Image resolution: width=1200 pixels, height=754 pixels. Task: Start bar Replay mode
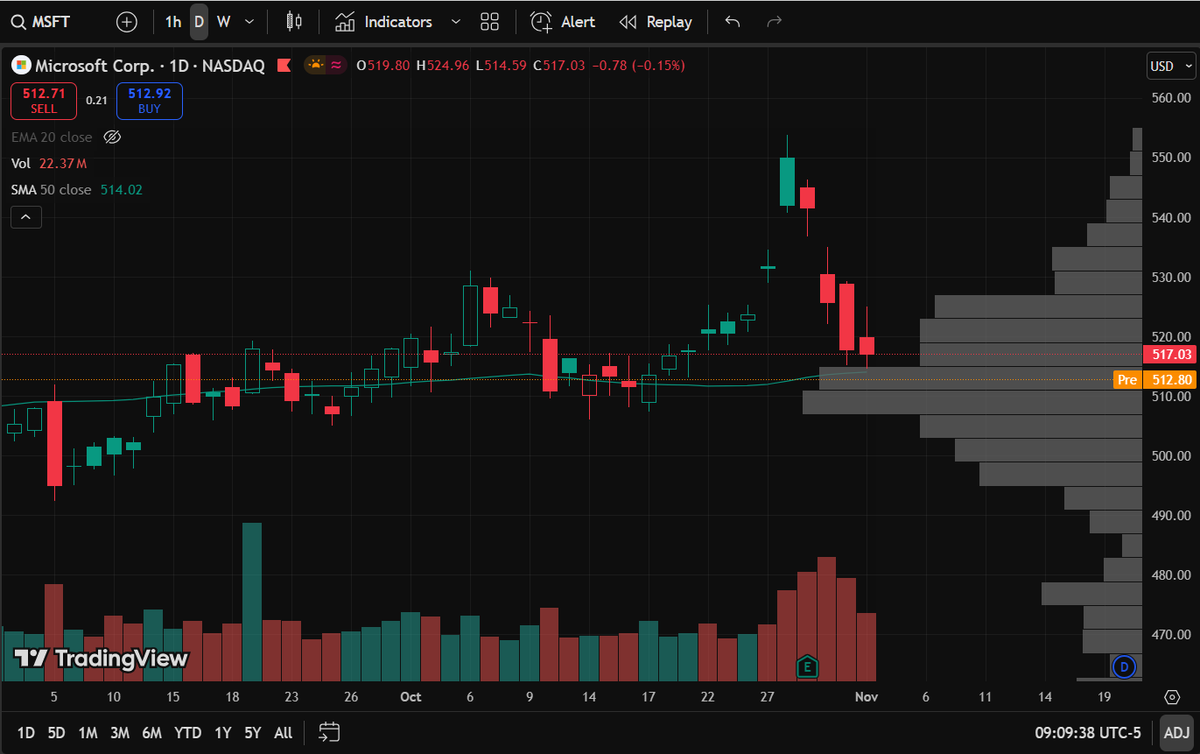tap(656, 21)
